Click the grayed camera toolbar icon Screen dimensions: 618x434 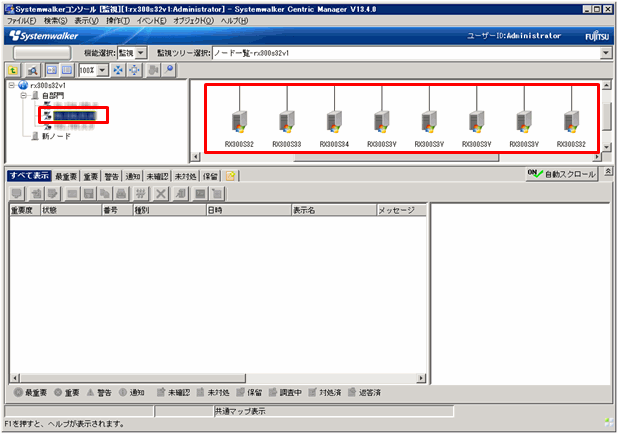tap(153, 71)
